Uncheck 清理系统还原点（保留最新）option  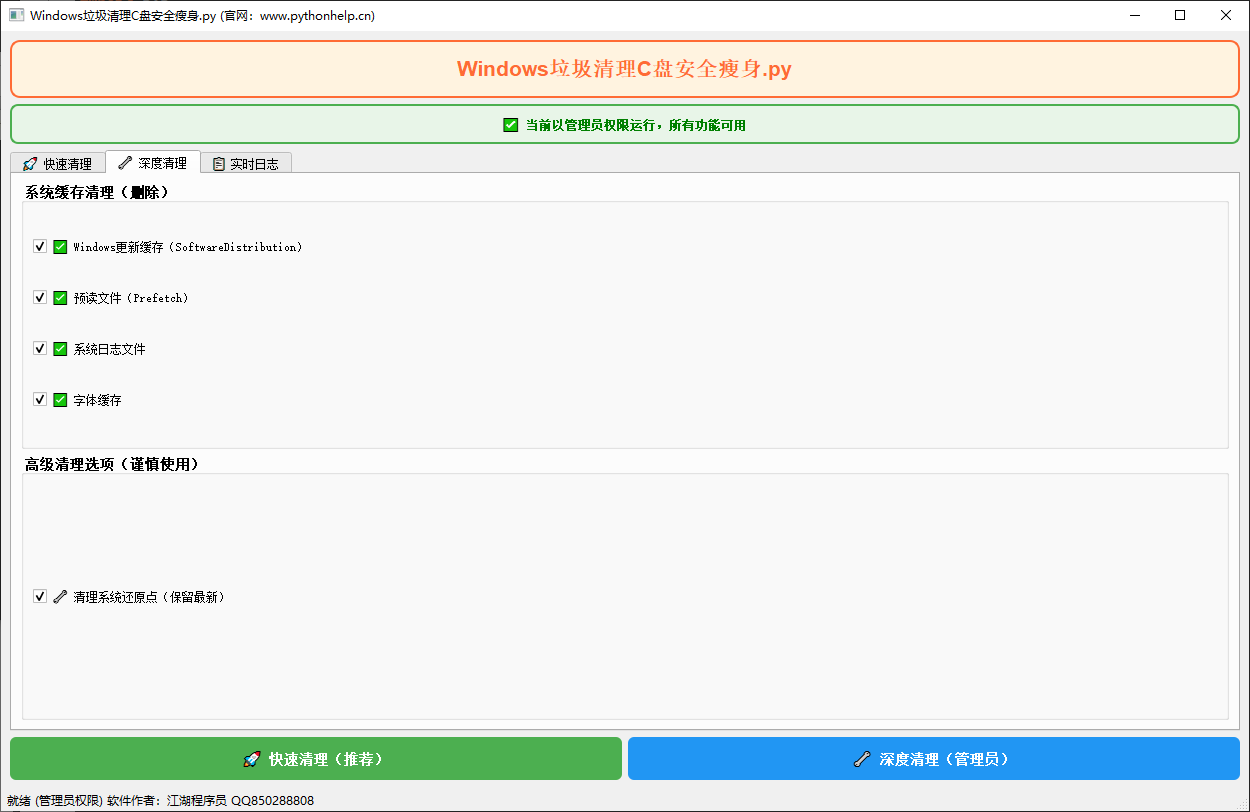click(39, 596)
